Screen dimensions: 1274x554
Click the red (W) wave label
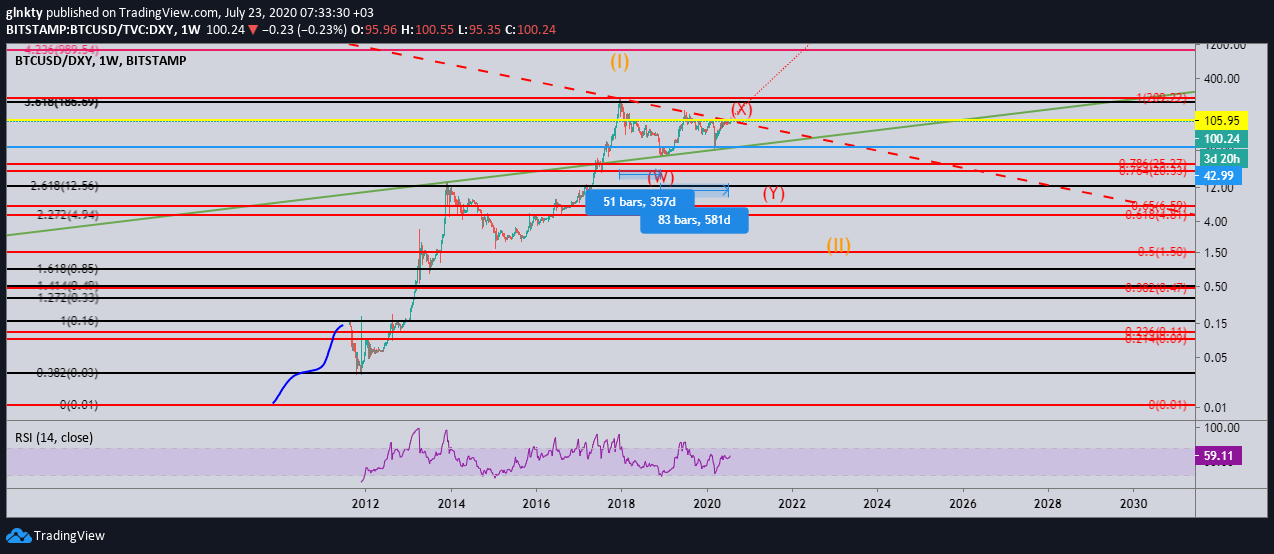(660, 177)
